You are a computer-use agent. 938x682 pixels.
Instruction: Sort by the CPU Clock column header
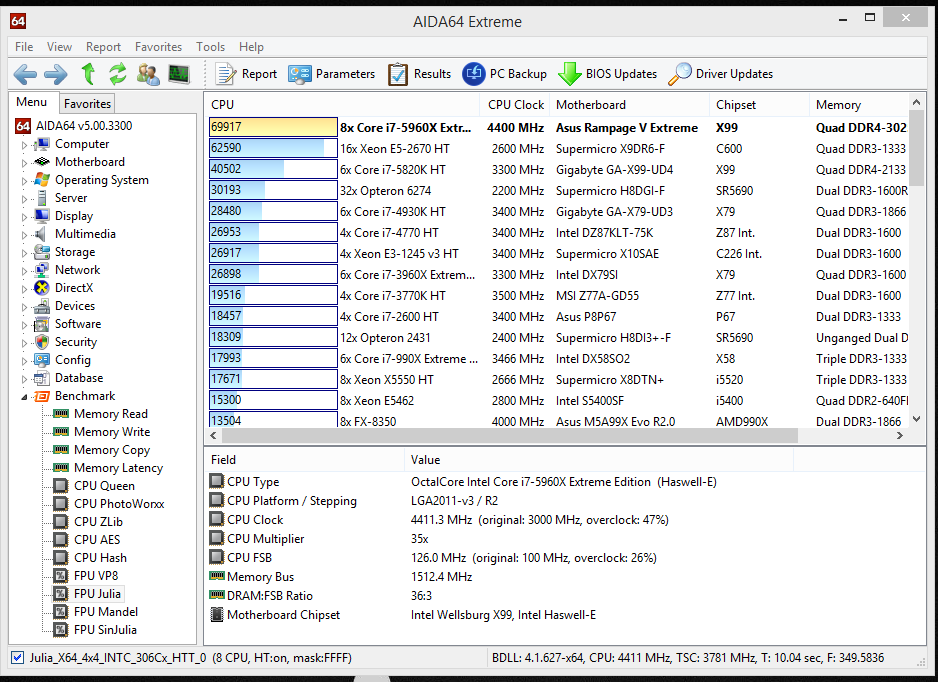[x=516, y=105]
